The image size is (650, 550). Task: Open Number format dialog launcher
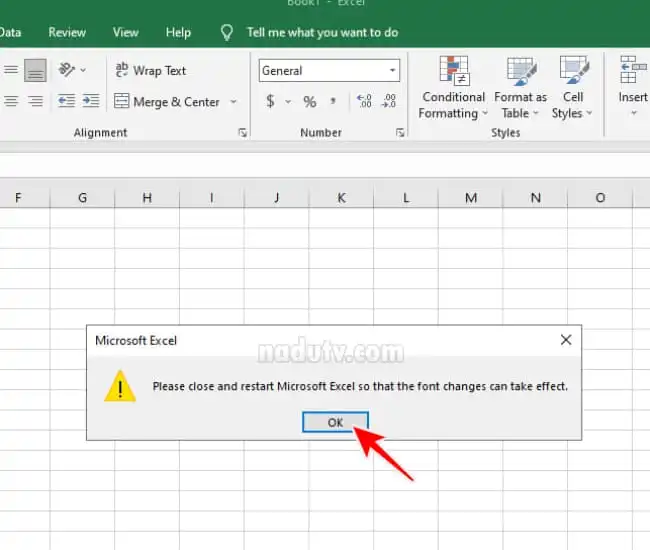click(400, 133)
